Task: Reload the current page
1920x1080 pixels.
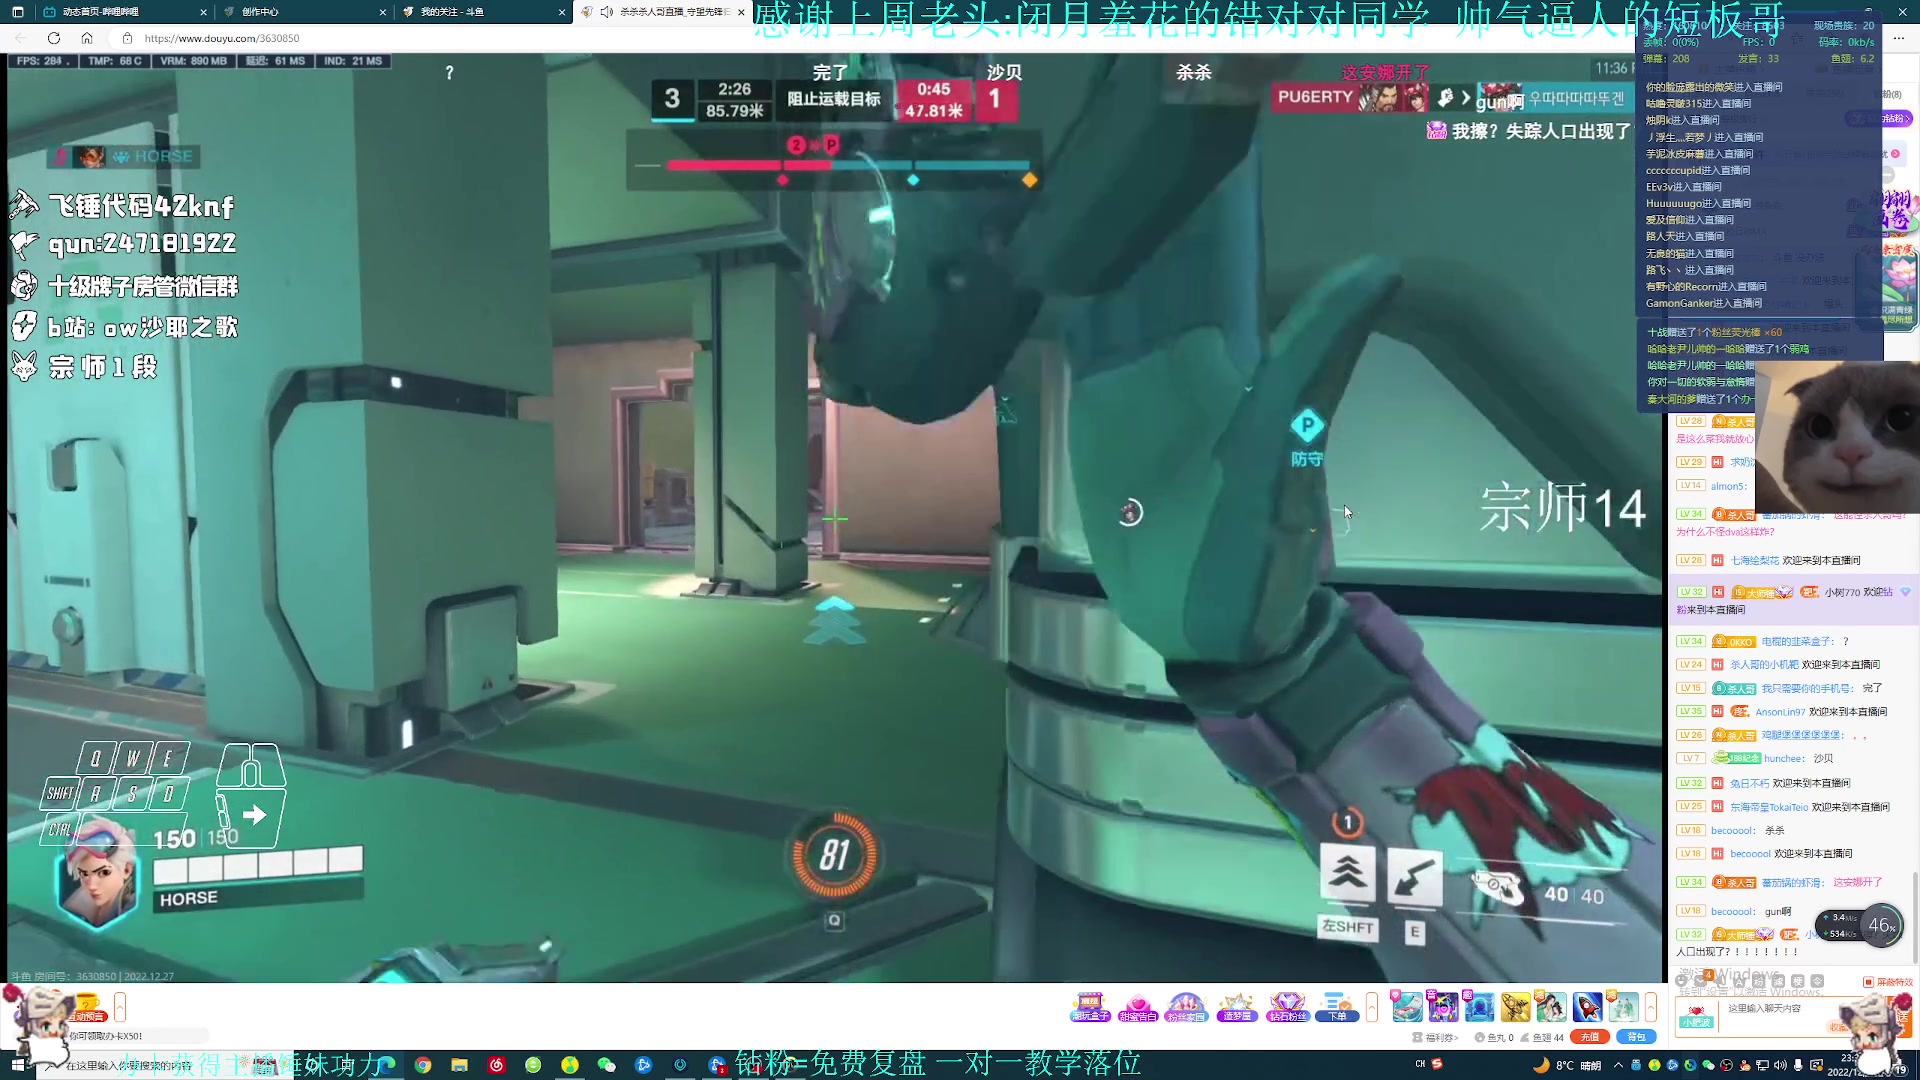Action: tap(54, 38)
